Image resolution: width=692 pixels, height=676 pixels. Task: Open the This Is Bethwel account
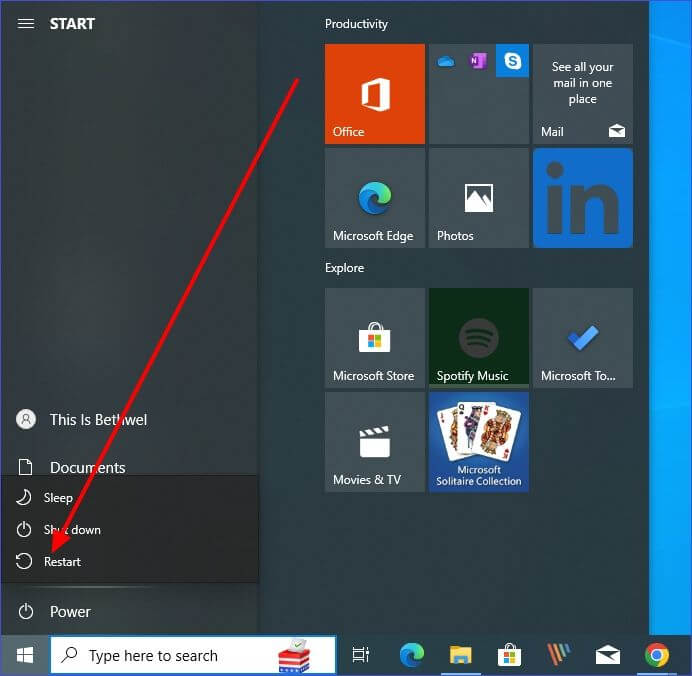[x=129, y=419]
